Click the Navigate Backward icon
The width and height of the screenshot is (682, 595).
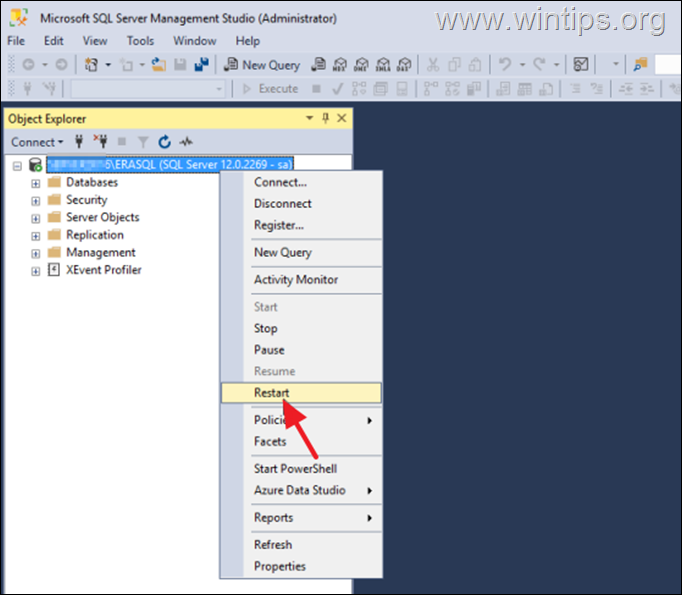pyautogui.click(x=29, y=65)
